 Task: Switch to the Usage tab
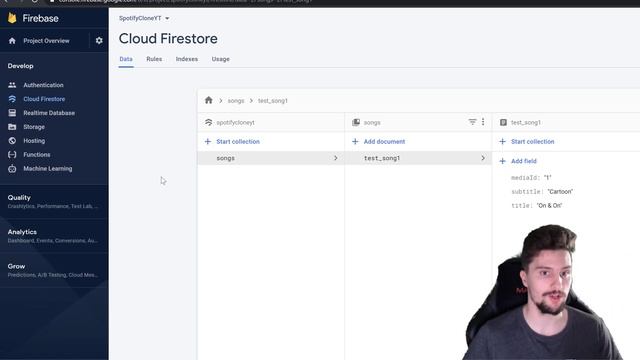click(220, 59)
